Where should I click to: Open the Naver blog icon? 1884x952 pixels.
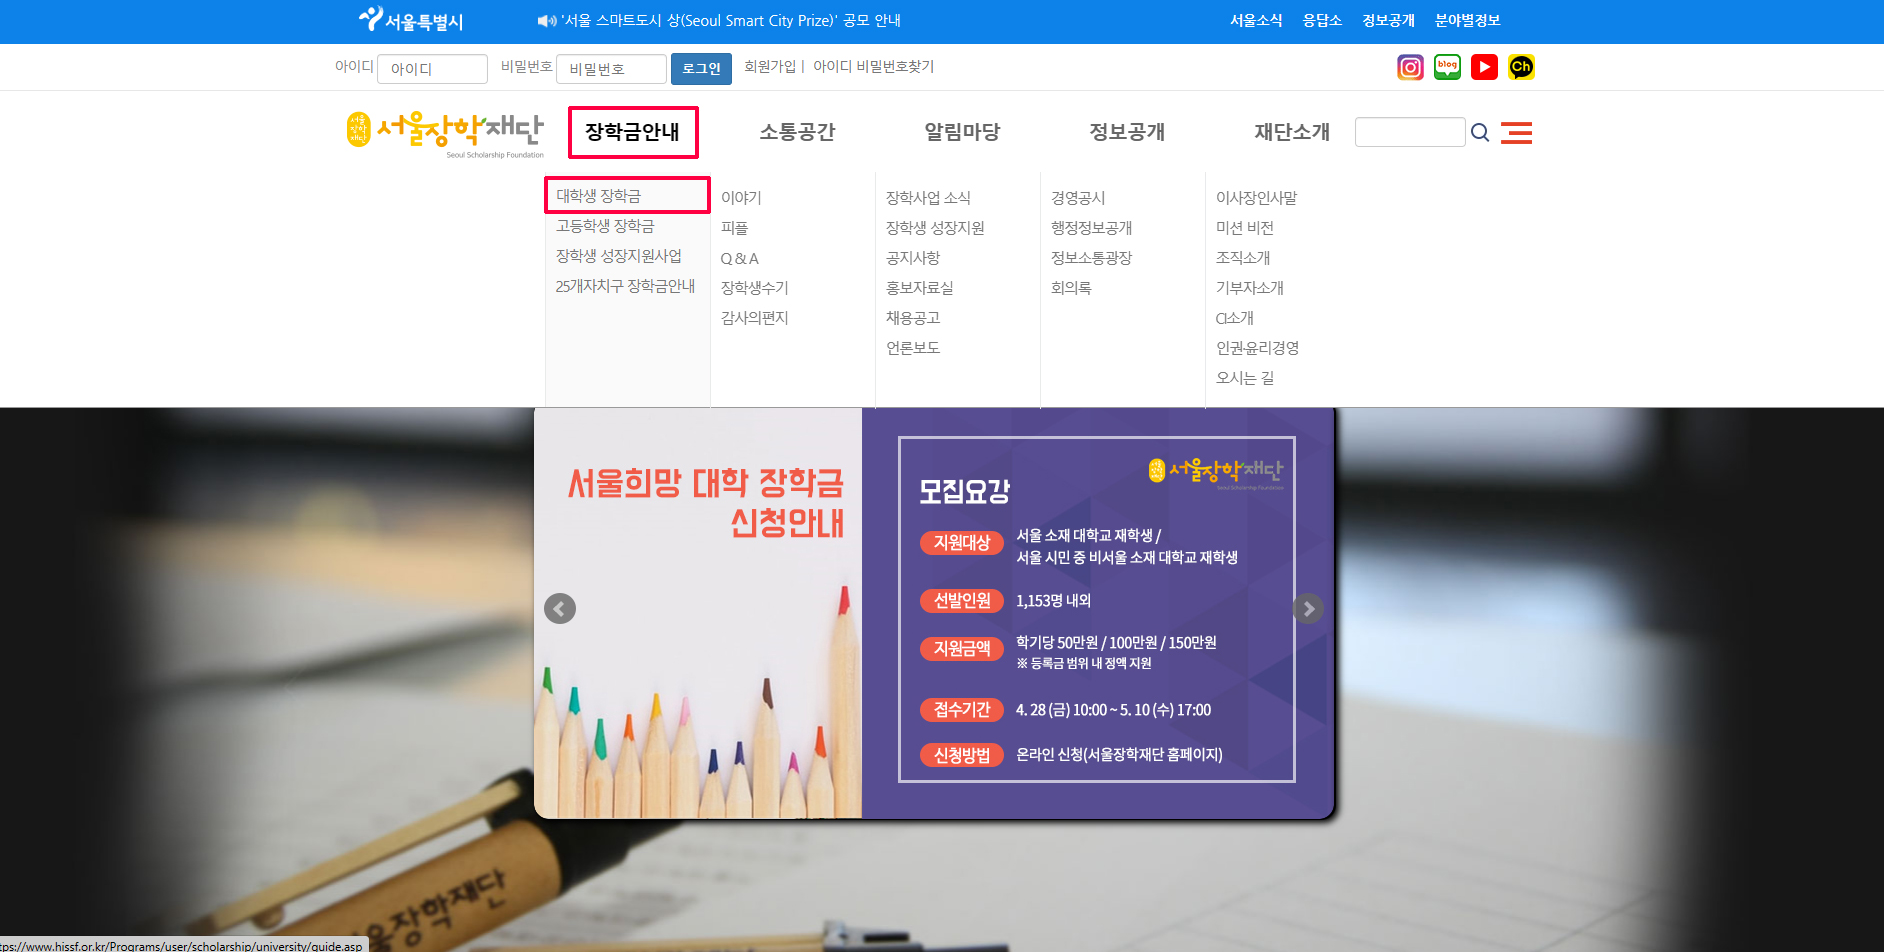1447,67
